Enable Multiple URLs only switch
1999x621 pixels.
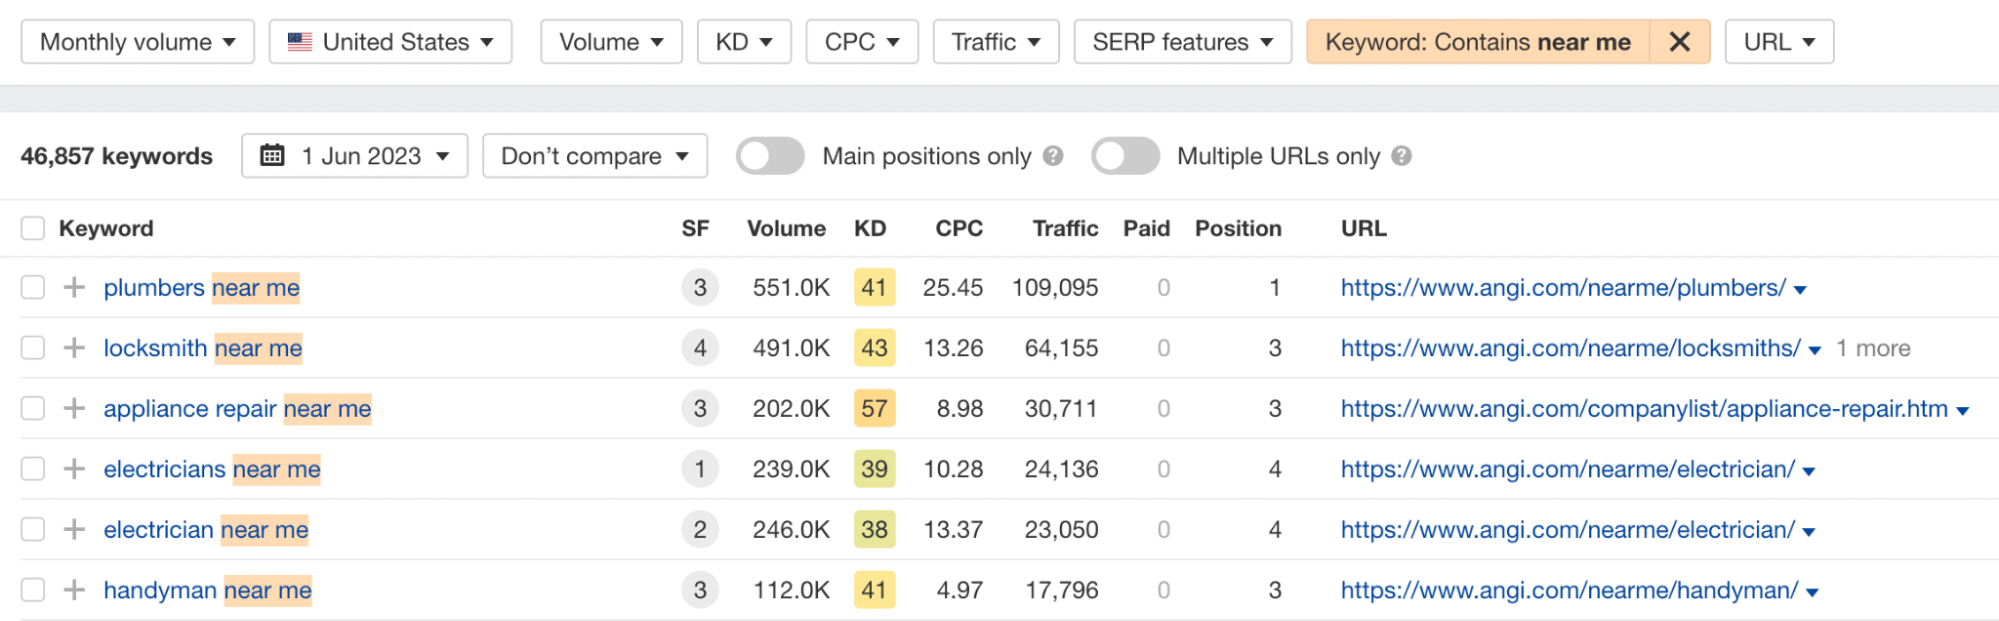[x=1125, y=156]
